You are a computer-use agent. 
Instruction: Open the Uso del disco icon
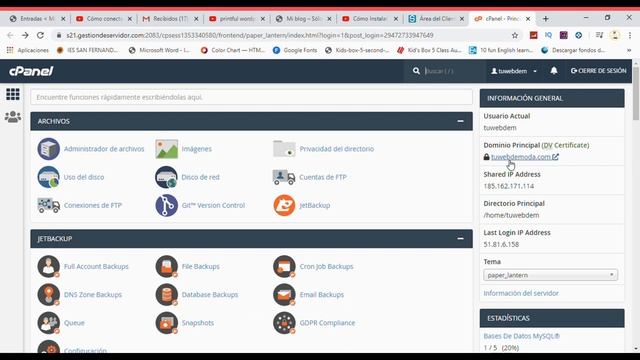click(x=49, y=177)
